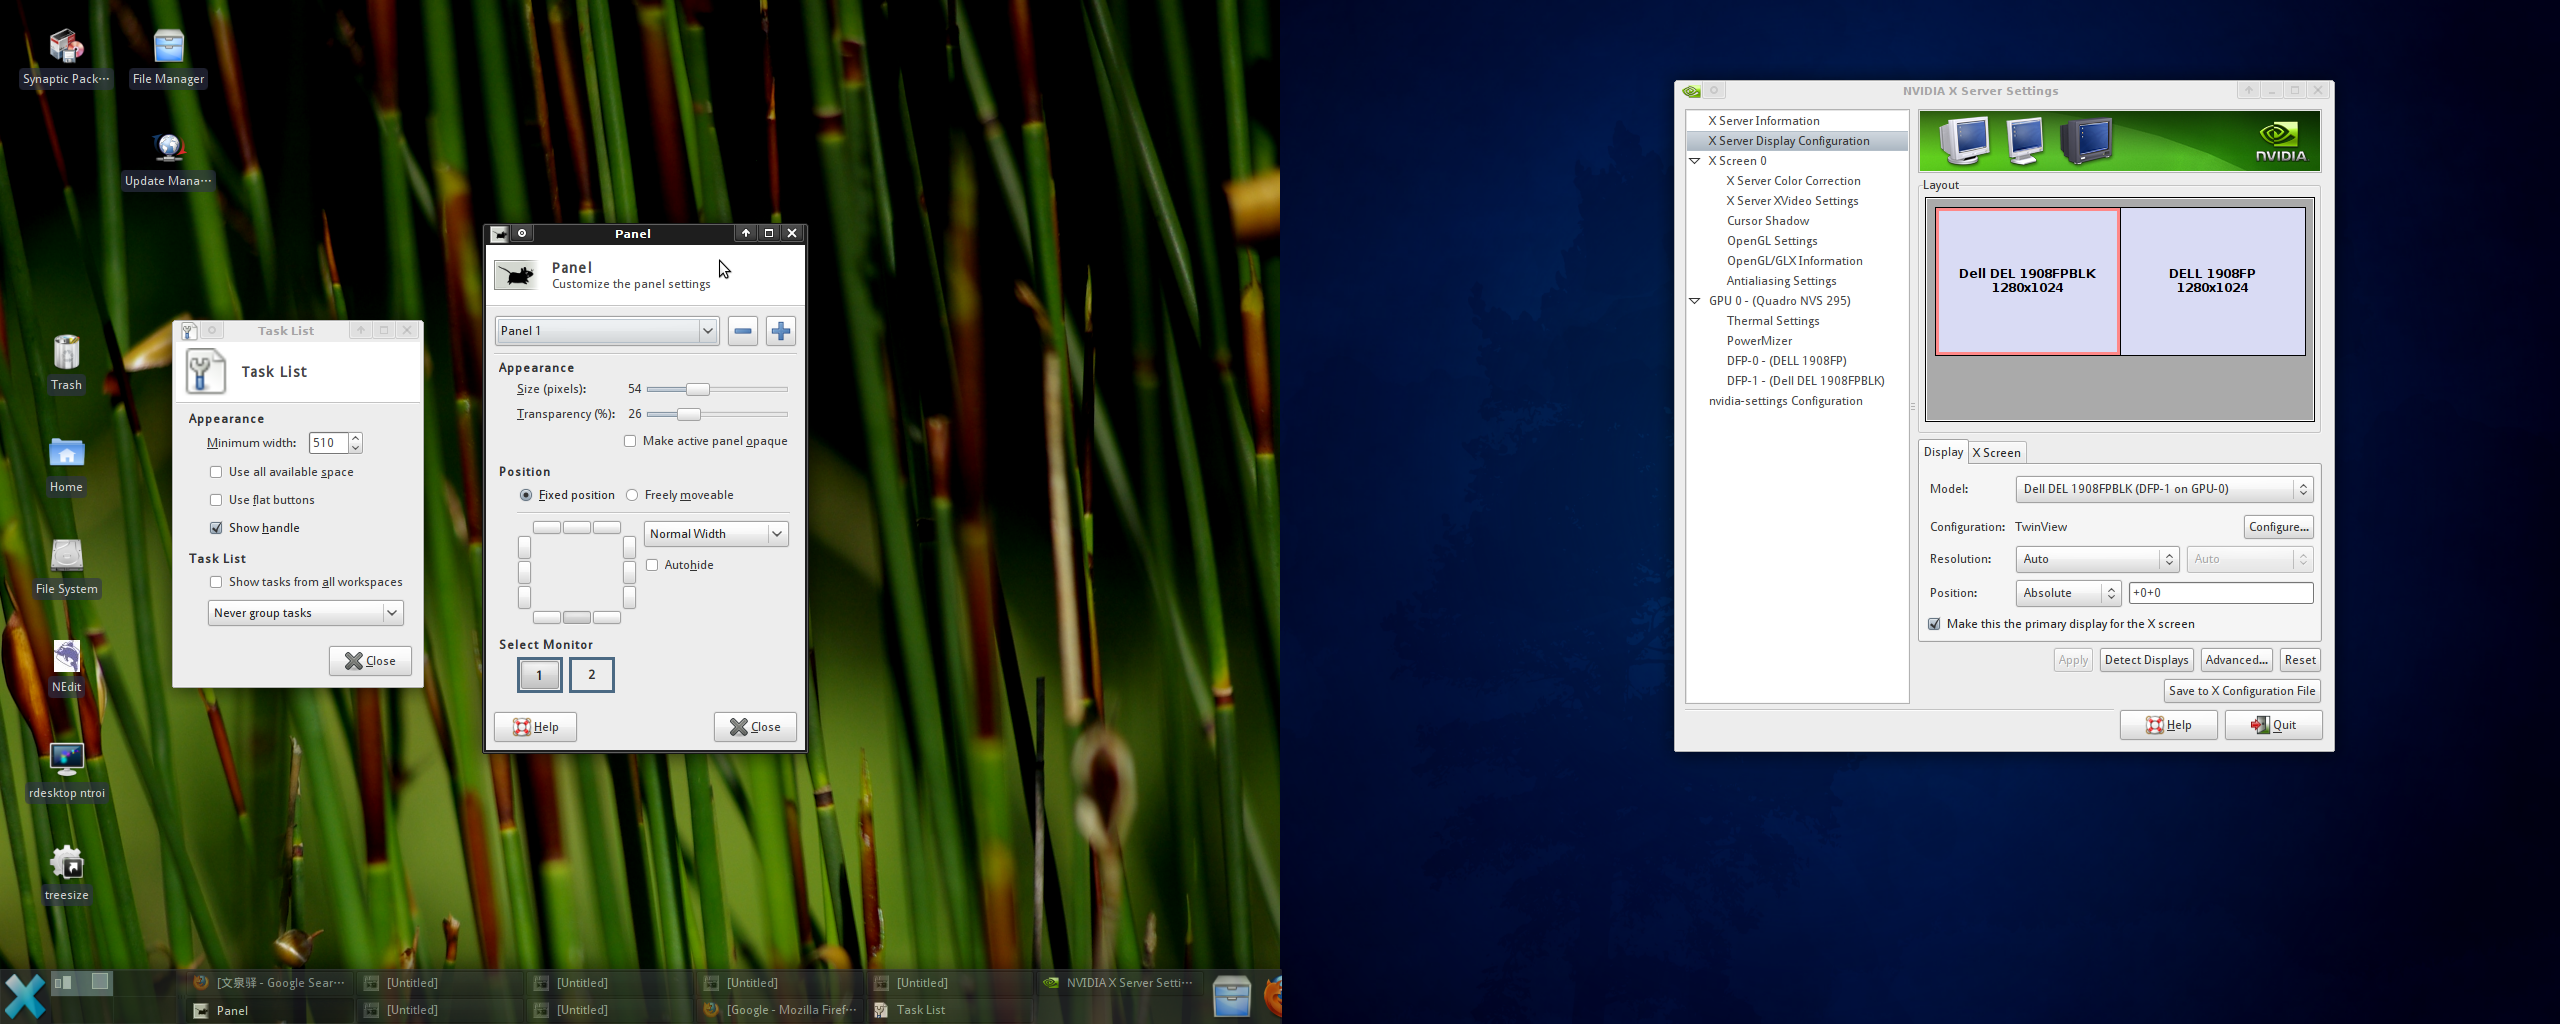
Task: Select the Freely moveable radio button
Action: (632, 495)
